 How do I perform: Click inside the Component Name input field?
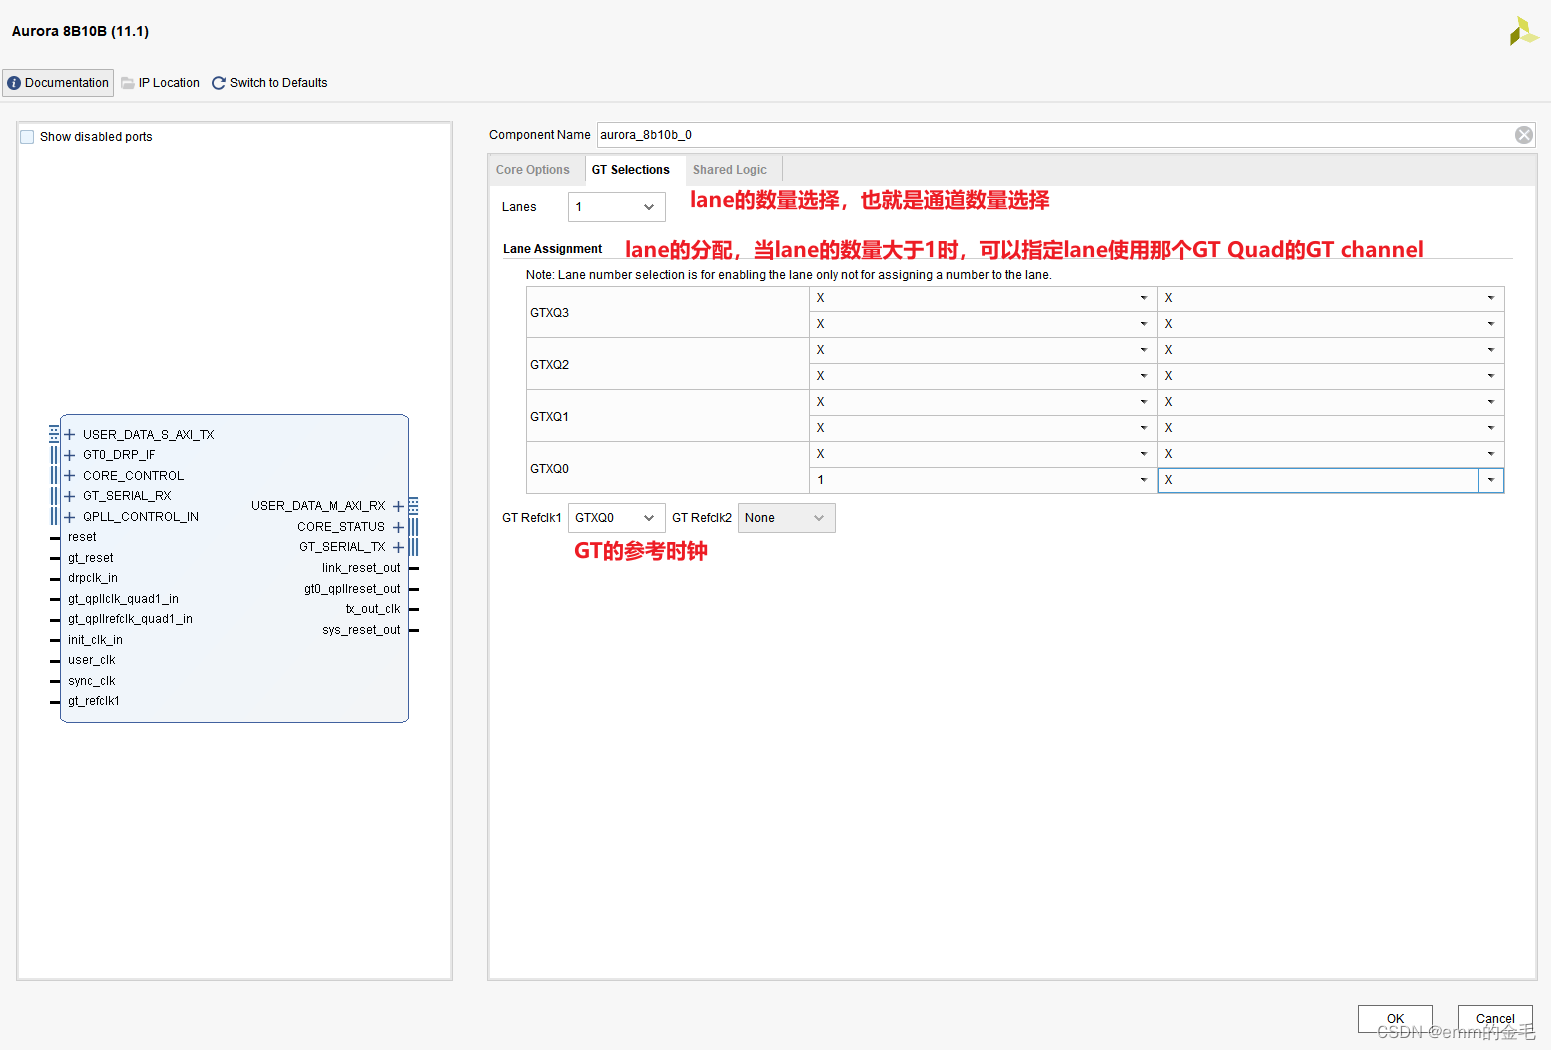[900, 134]
